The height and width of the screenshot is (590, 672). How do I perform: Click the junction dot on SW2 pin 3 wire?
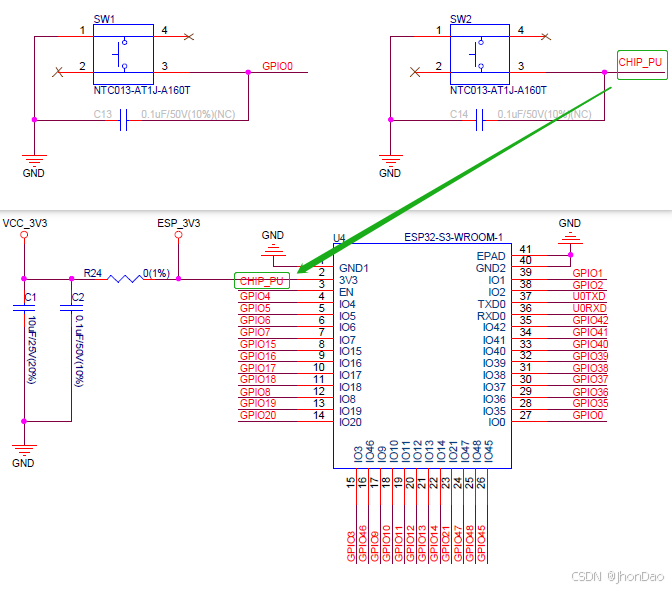point(604,72)
